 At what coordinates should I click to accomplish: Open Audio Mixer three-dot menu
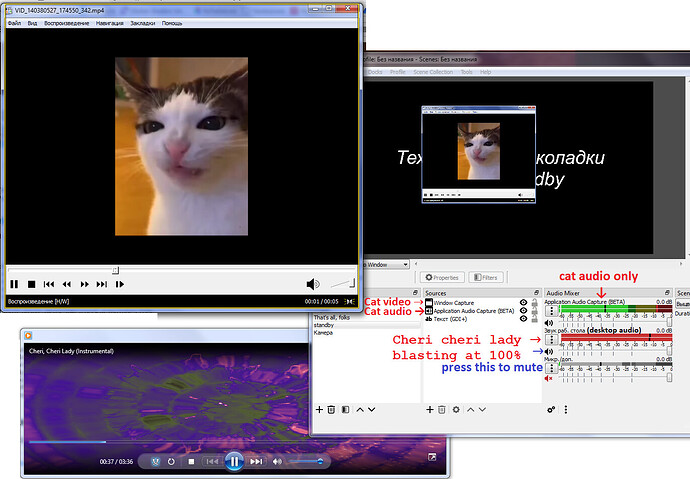pos(566,410)
